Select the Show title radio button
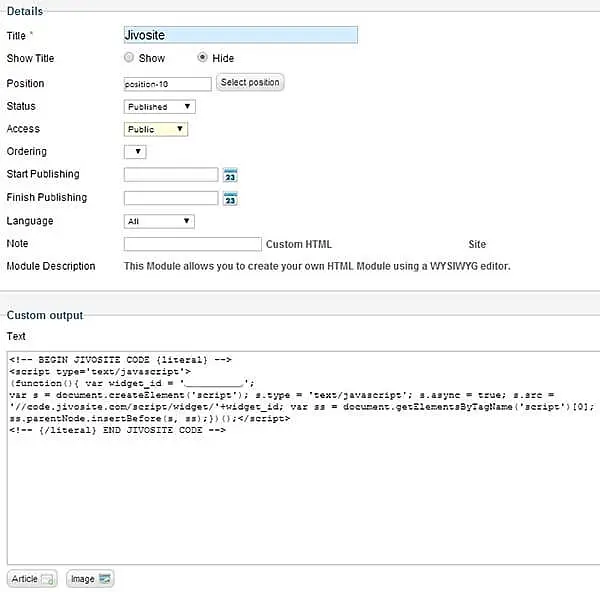This screenshot has height=592, width=600. tap(129, 58)
